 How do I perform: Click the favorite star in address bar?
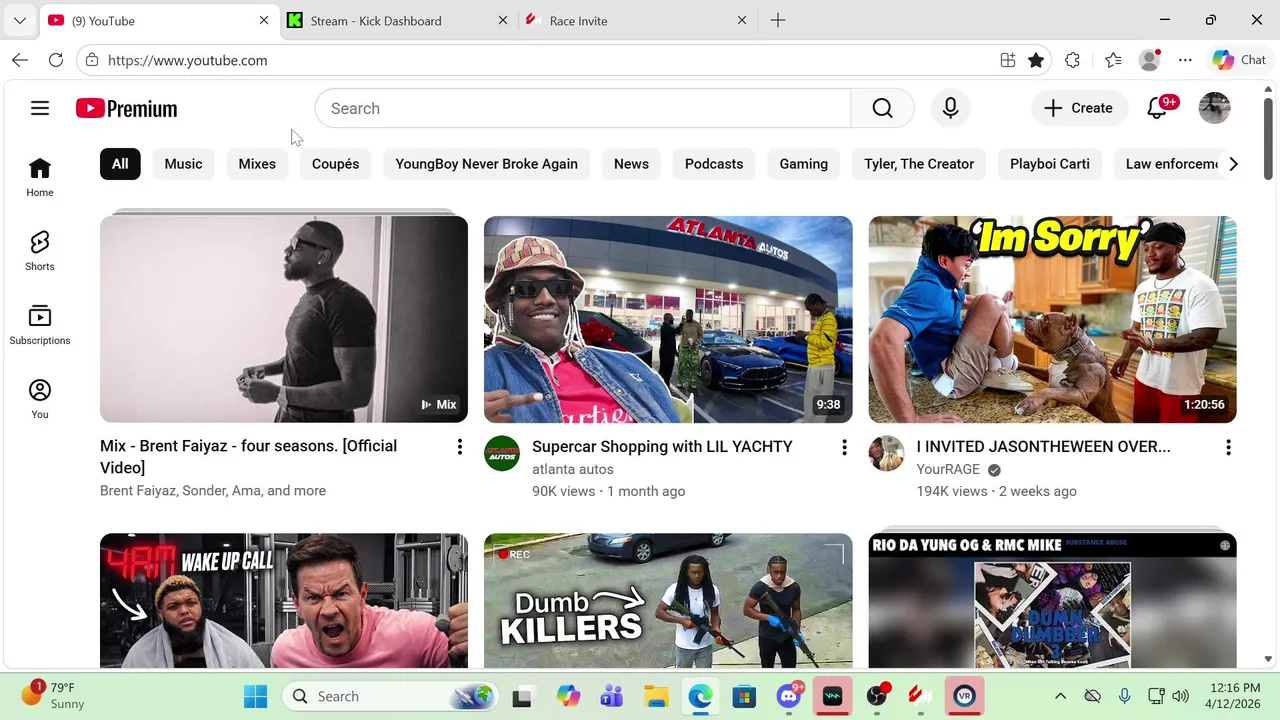coord(1036,60)
